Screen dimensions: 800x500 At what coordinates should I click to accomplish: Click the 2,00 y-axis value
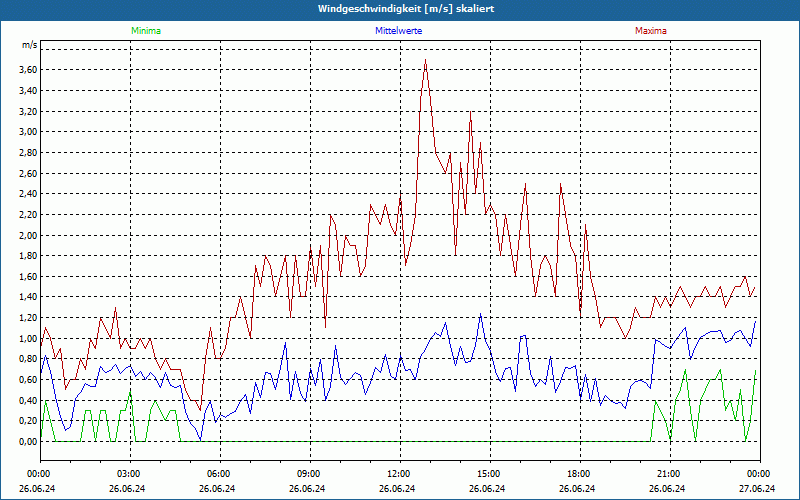[x=29, y=235]
